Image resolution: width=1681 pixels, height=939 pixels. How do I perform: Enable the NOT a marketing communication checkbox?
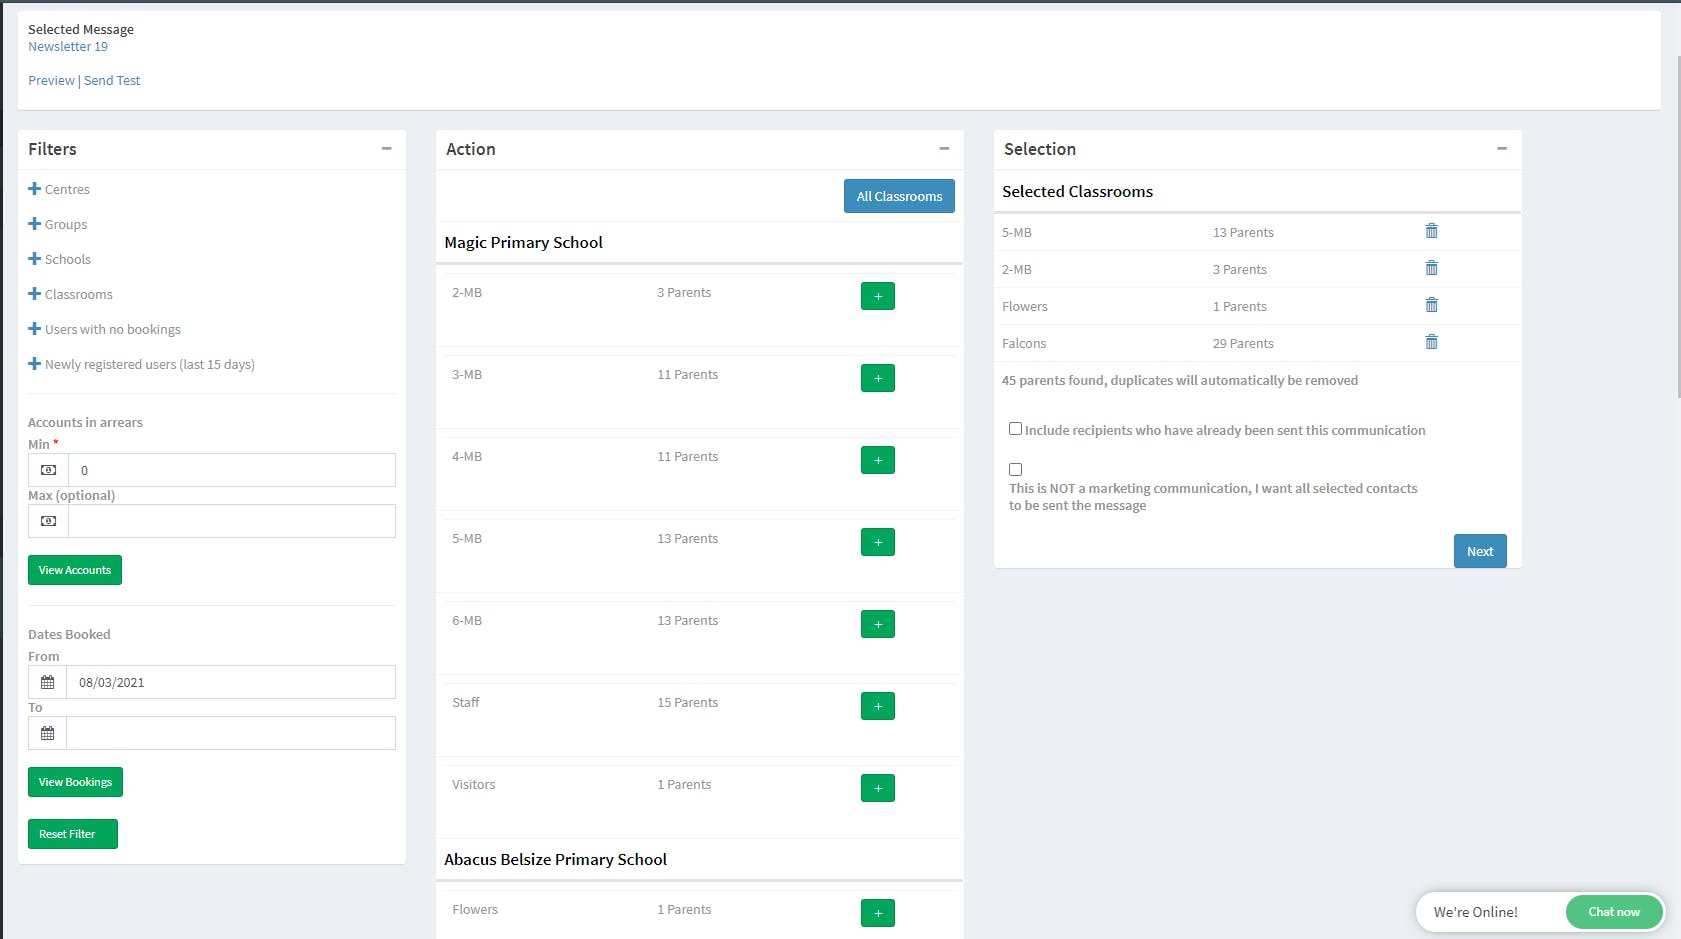(1015, 469)
